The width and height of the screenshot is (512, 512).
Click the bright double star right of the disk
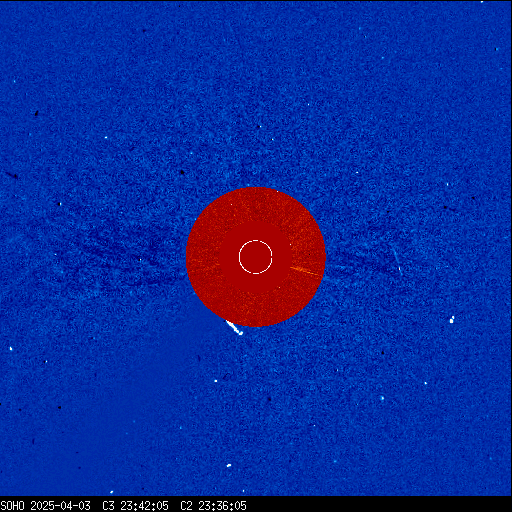(452, 319)
